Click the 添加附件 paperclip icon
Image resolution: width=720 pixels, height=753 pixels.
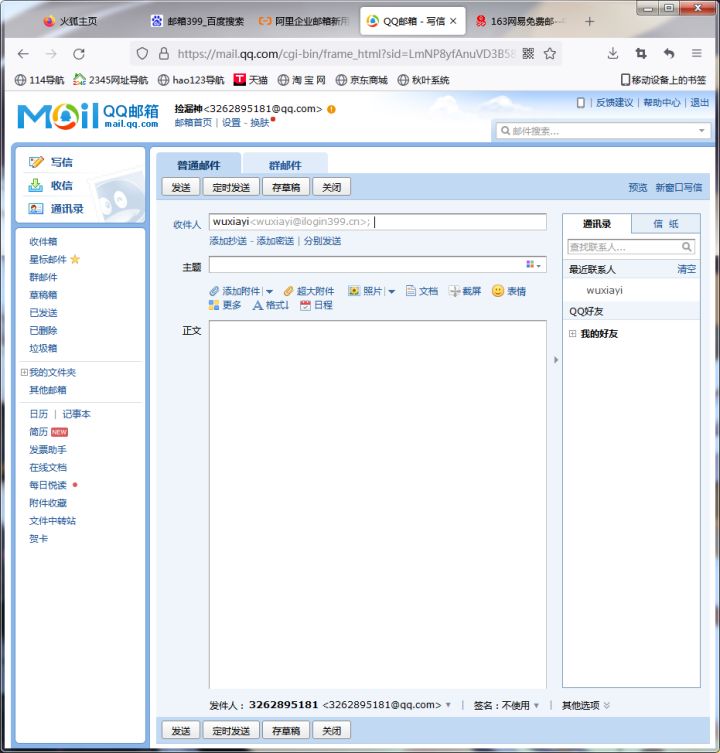pos(214,291)
